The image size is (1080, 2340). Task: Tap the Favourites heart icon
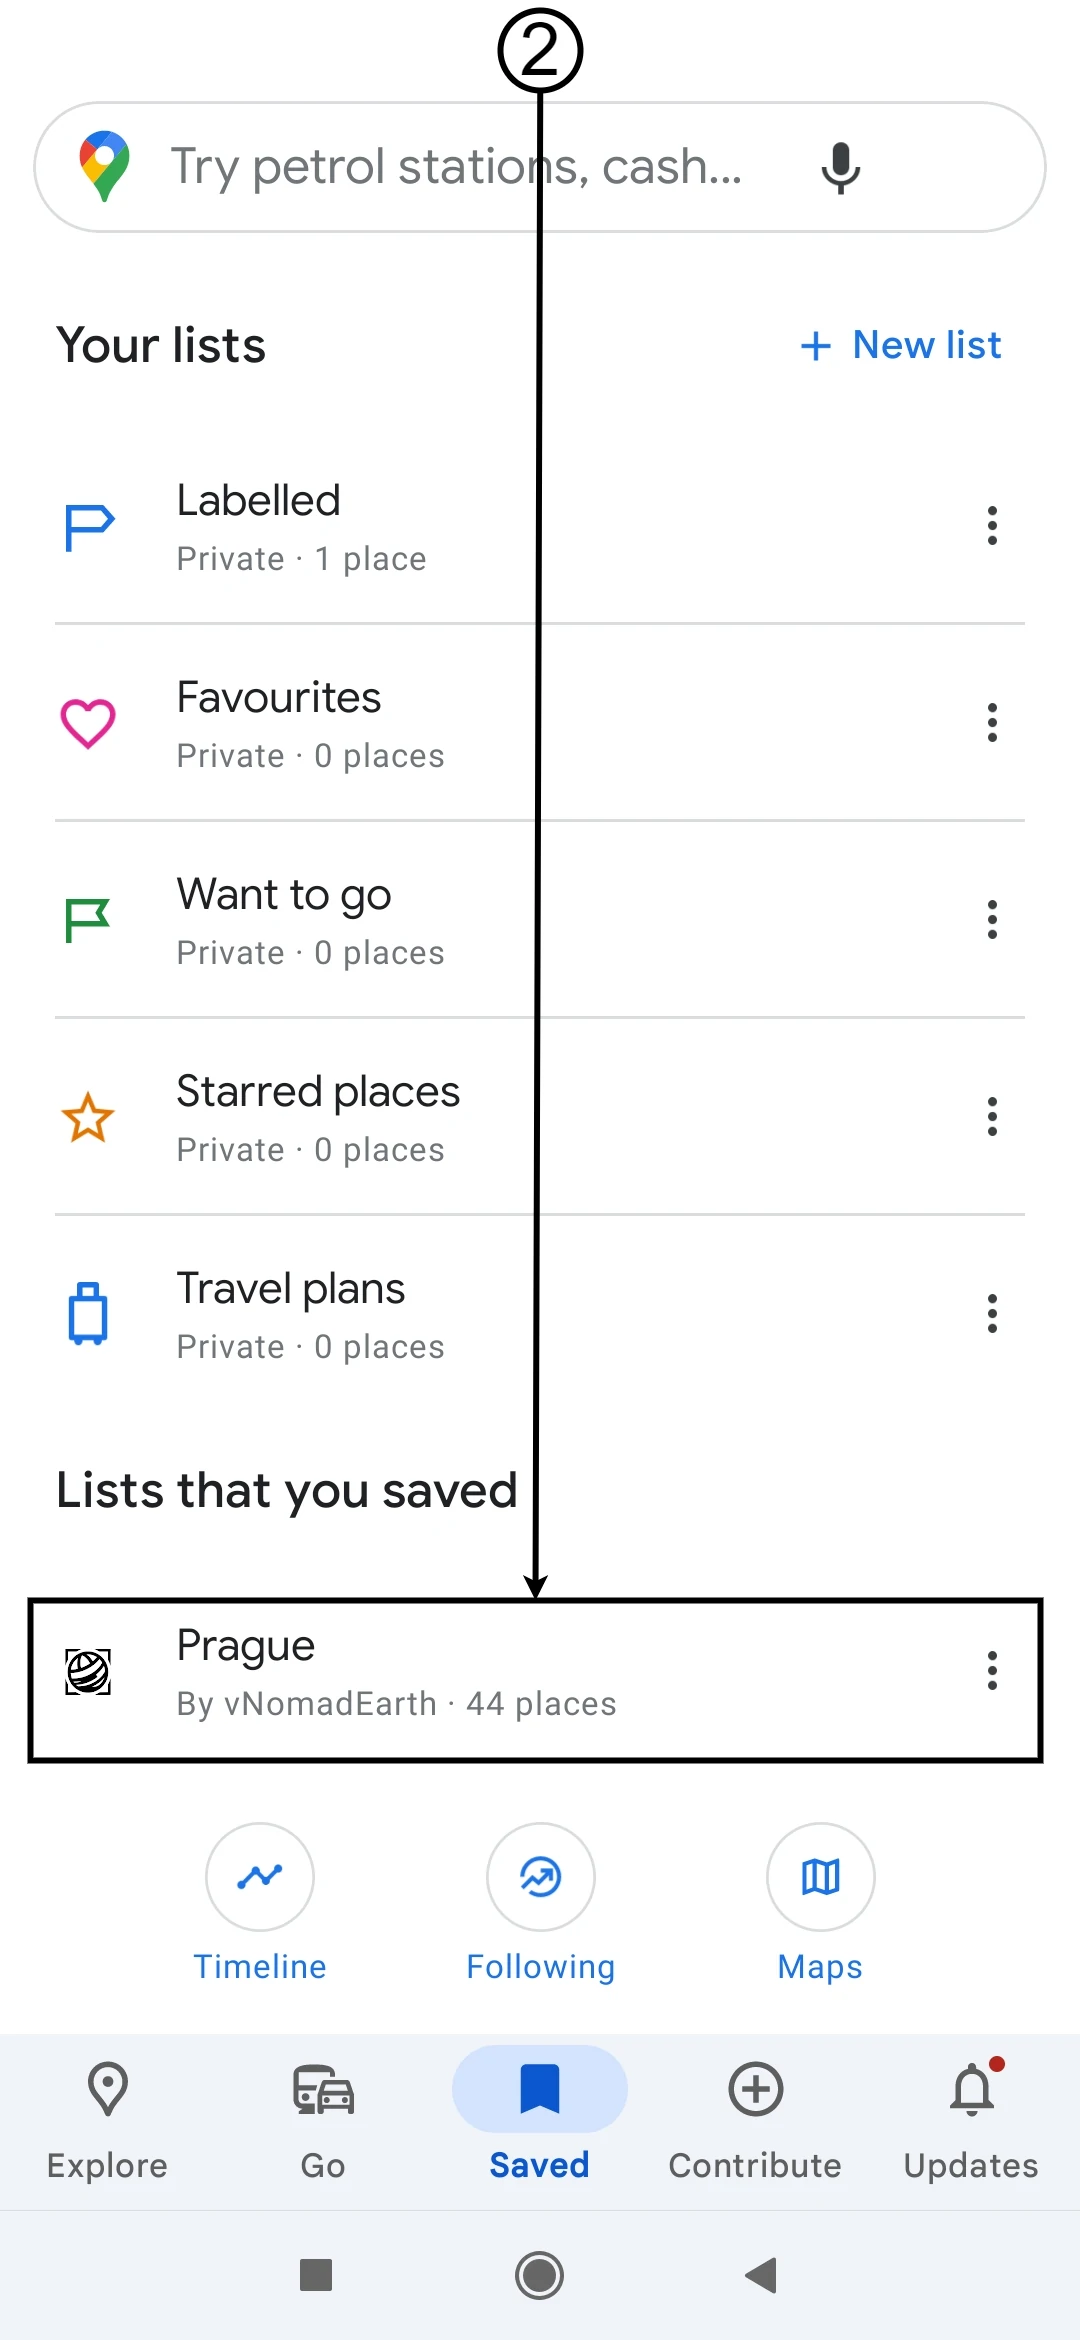tap(88, 723)
